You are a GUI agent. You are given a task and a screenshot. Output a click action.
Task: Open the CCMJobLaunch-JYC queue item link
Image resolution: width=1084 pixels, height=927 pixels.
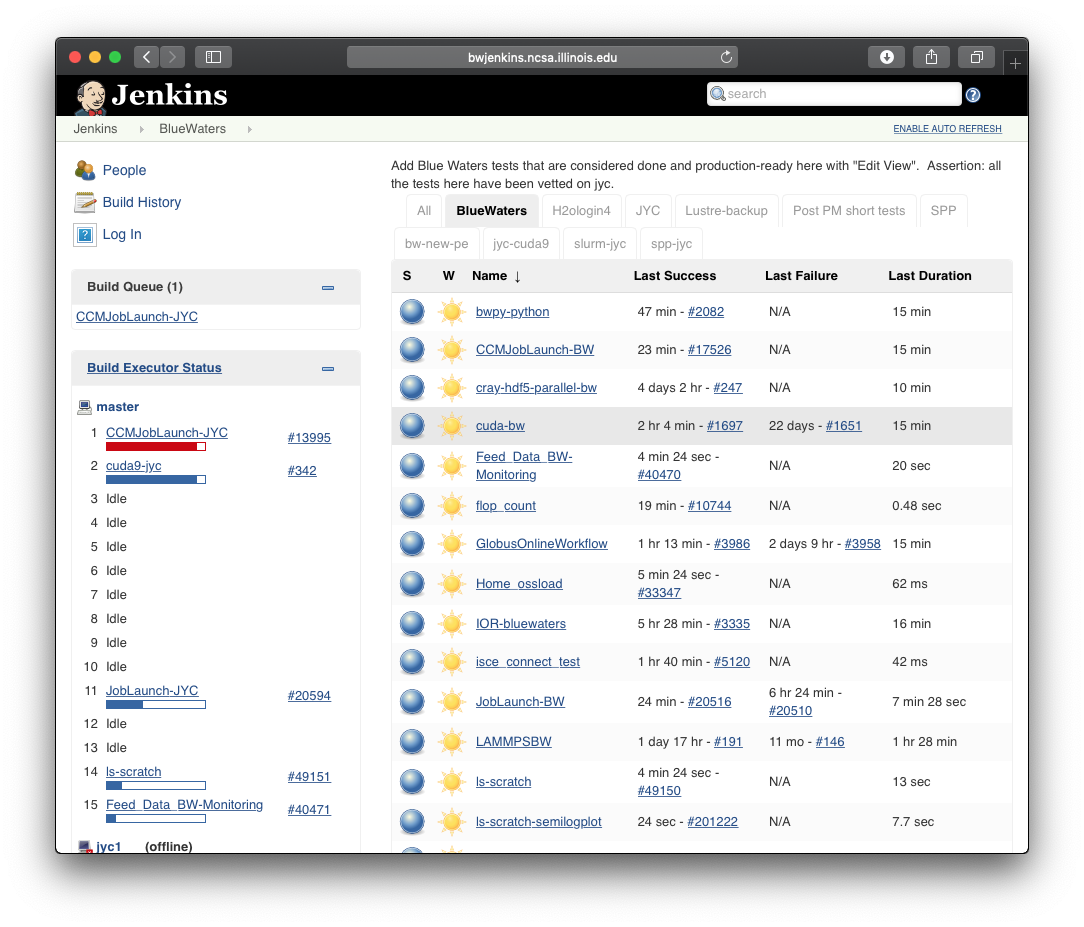click(x=137, y=317)
